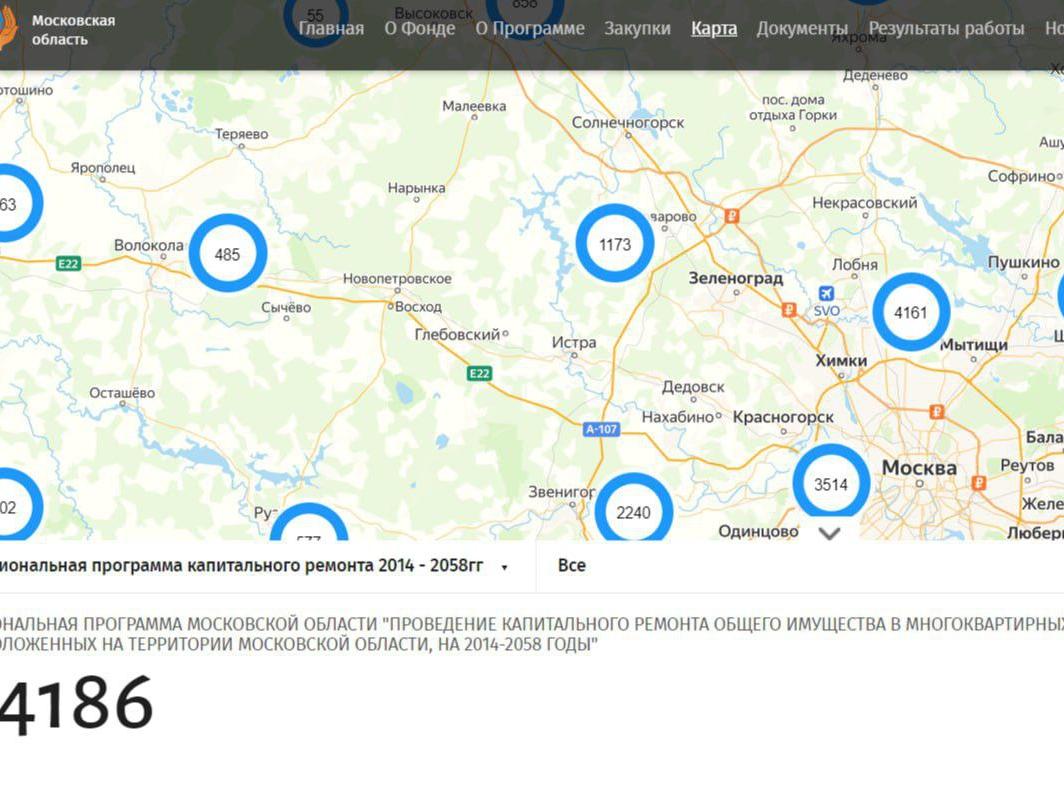Open the О Программе menu item

pyautogui.click(x=530, y=28)
